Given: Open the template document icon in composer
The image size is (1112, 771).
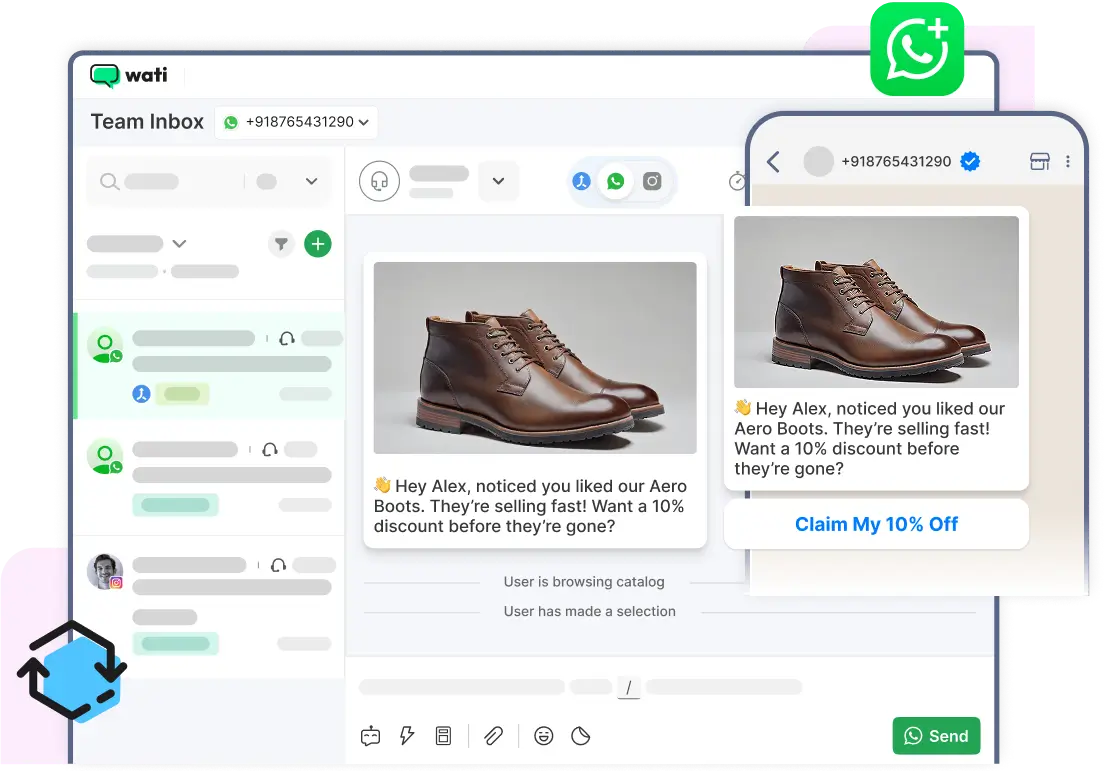Looking at the screenshot, I should click(443, 736).
